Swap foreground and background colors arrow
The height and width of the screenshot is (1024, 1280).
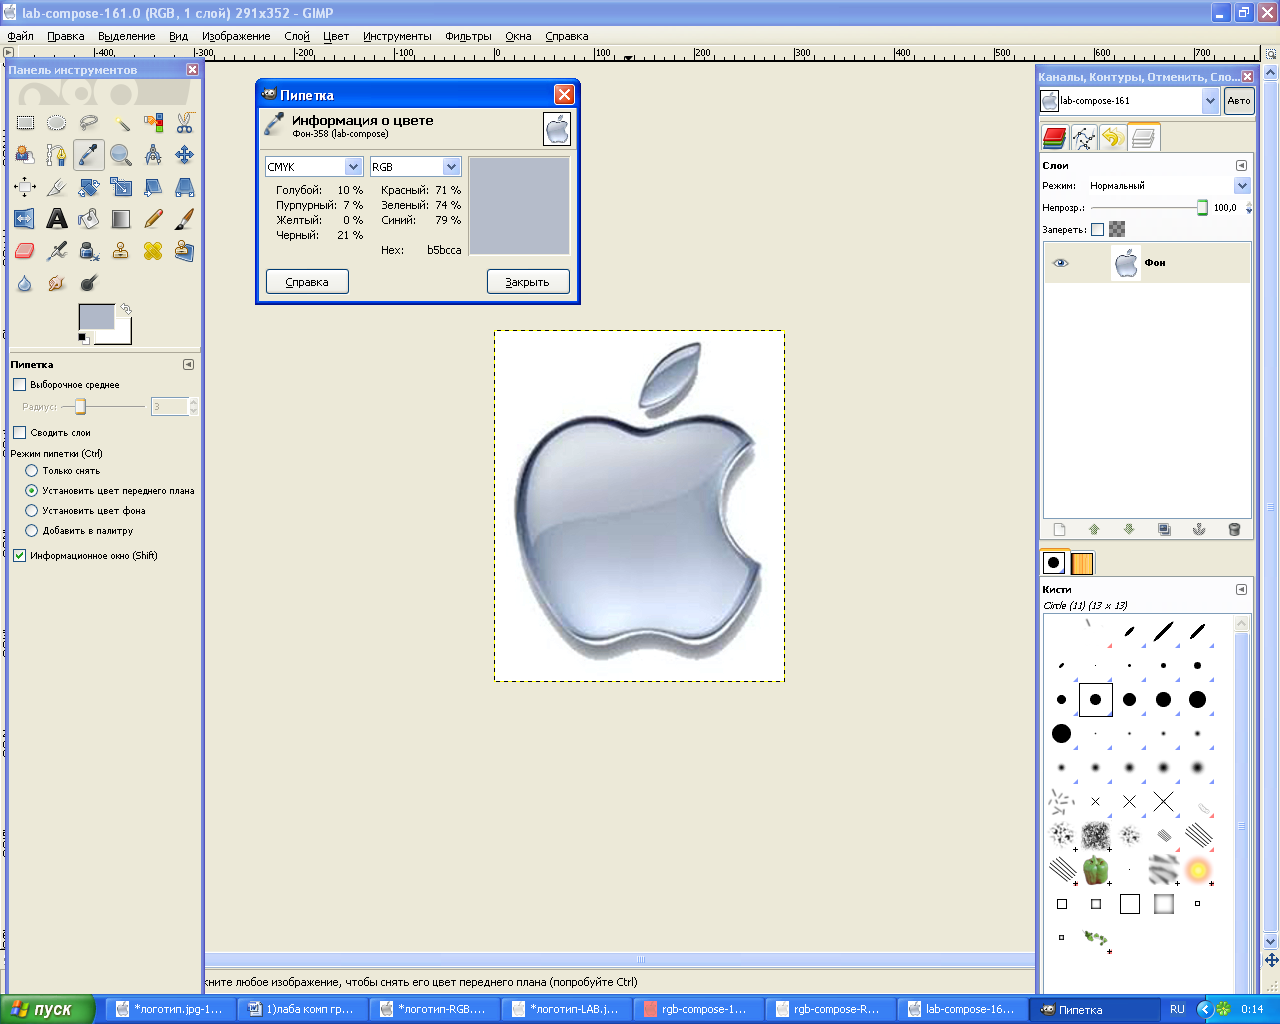[x=125, y=310]
